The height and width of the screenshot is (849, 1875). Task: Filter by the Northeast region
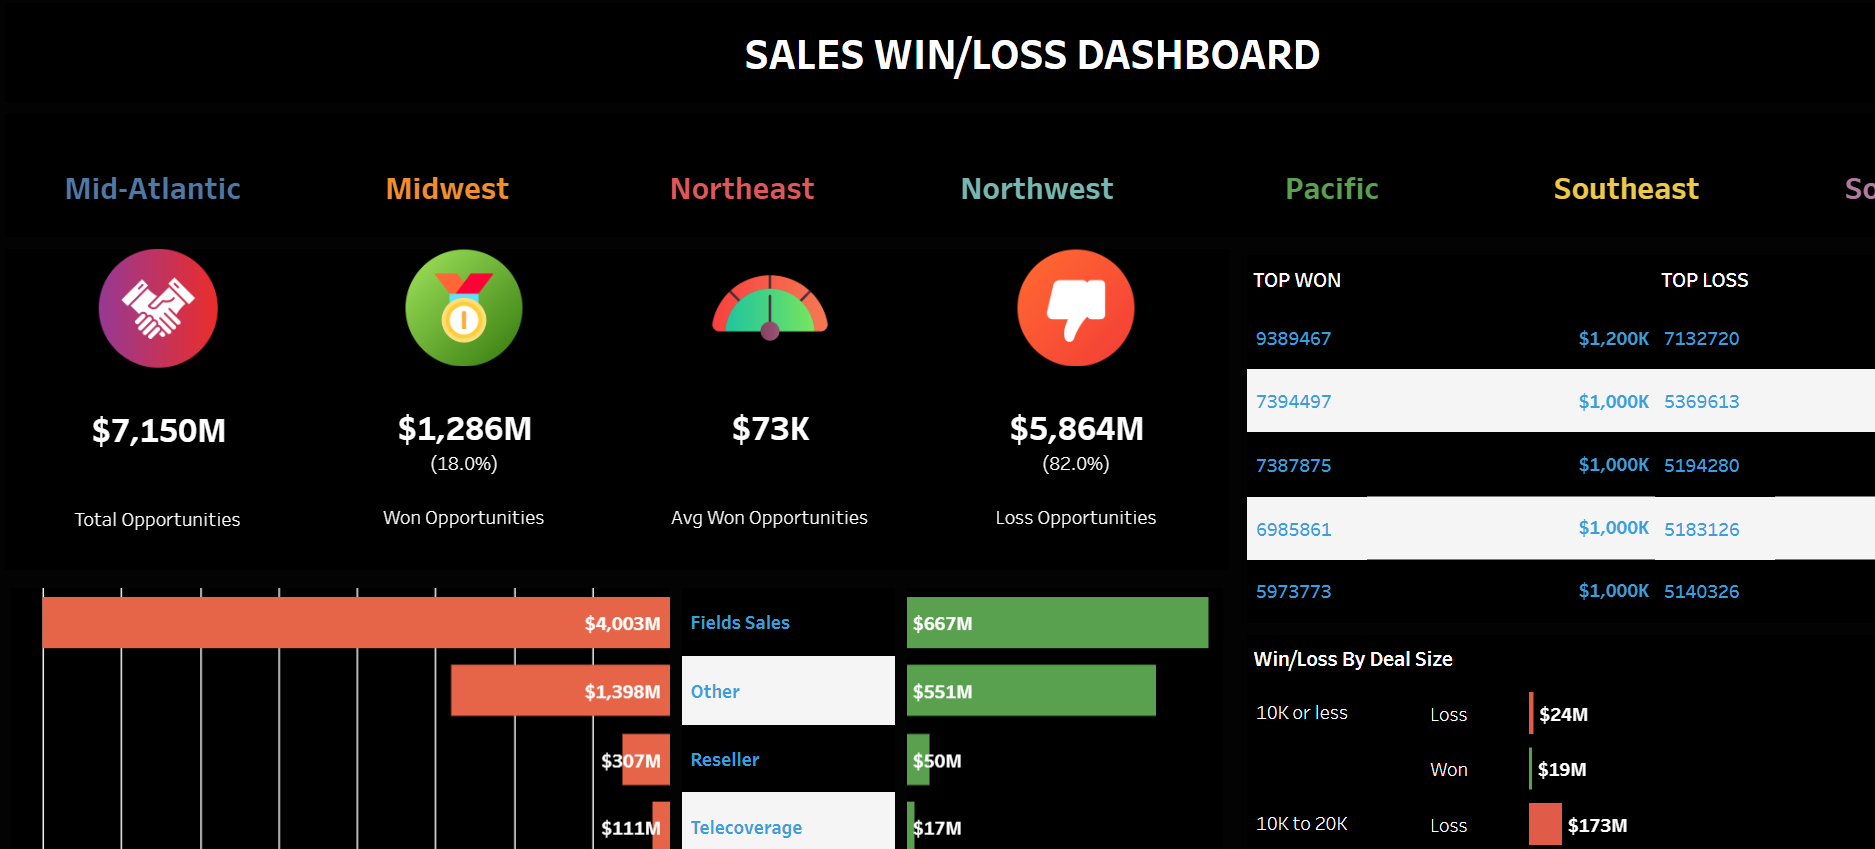point(742,189)
